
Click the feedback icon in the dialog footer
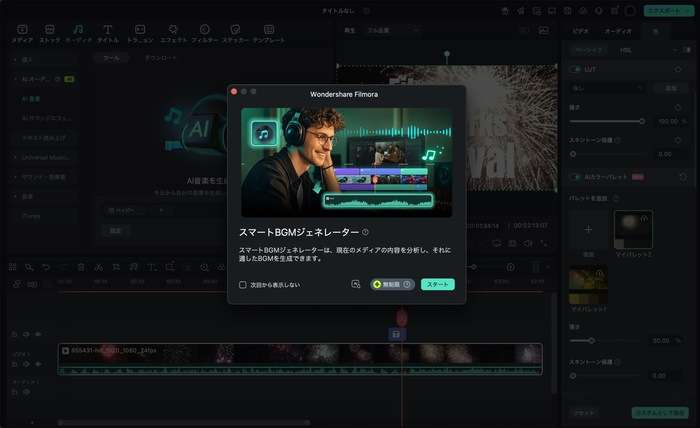point(356,284)
